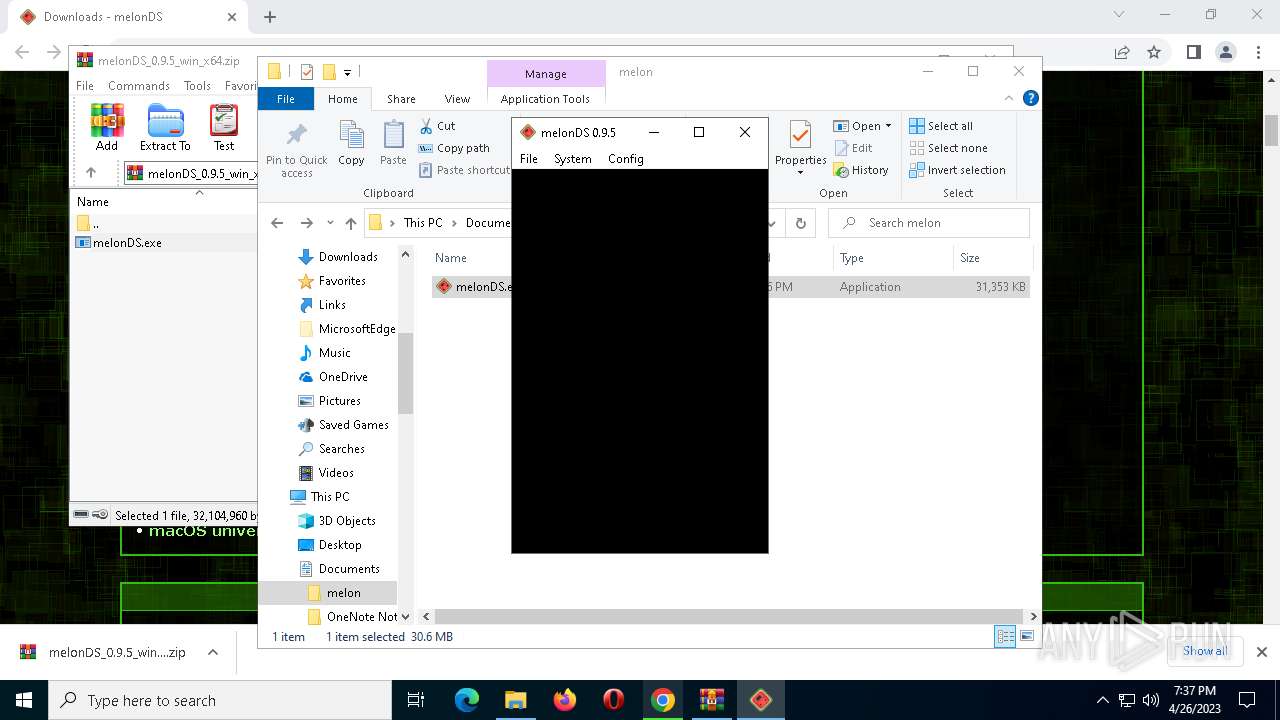Screen dimensions: 1280x720
Task: Switch to Share ribbon tab
Action: pyautogui.click(x=401, y=99)
